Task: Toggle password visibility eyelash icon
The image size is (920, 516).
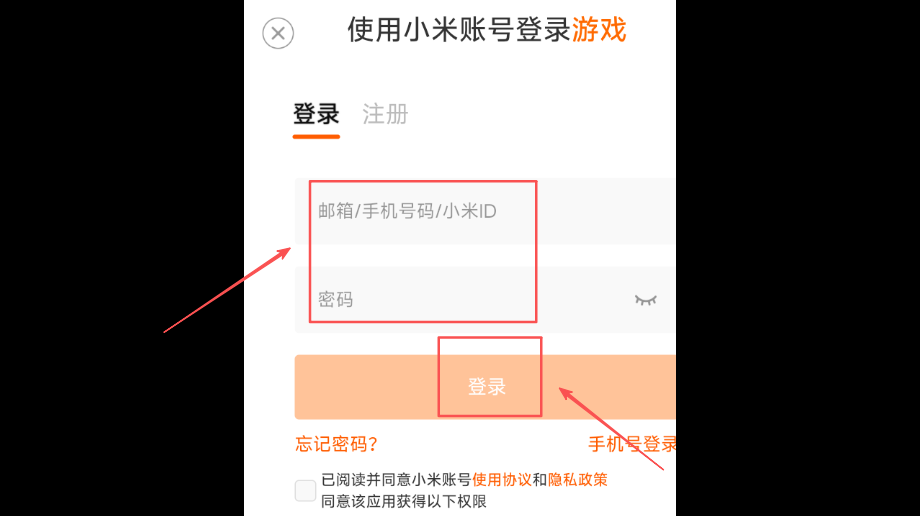Action: point(645,300)
